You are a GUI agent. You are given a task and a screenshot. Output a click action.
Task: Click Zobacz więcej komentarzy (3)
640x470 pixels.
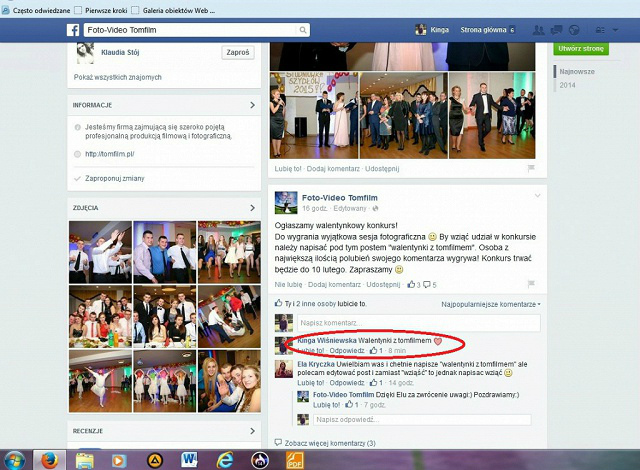pyautogui.click(x=330, y=443)
